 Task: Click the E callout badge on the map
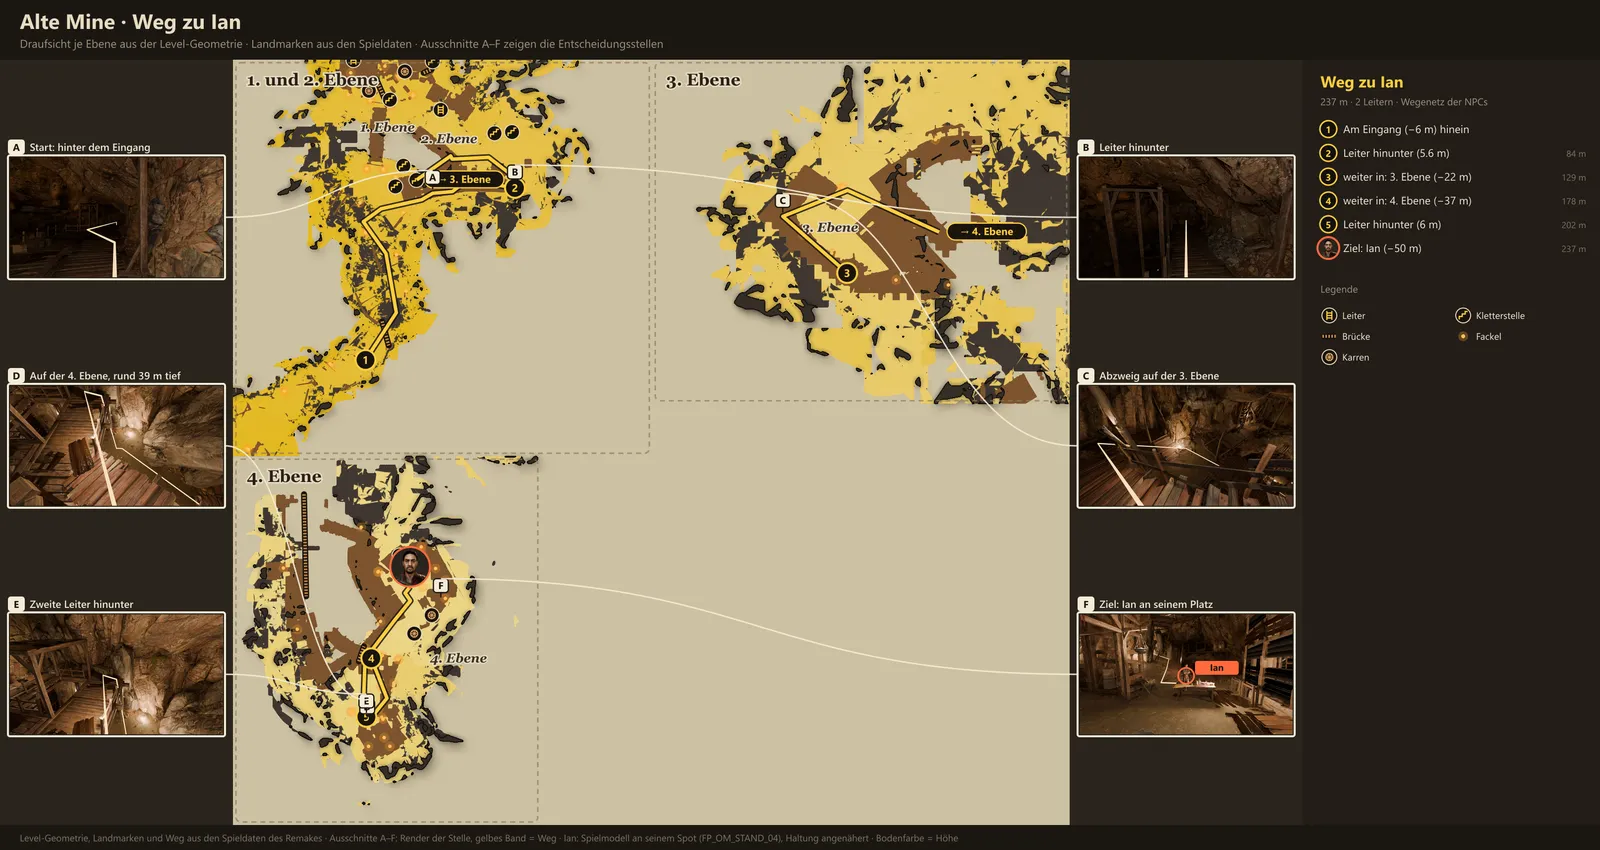click(366, 701)
